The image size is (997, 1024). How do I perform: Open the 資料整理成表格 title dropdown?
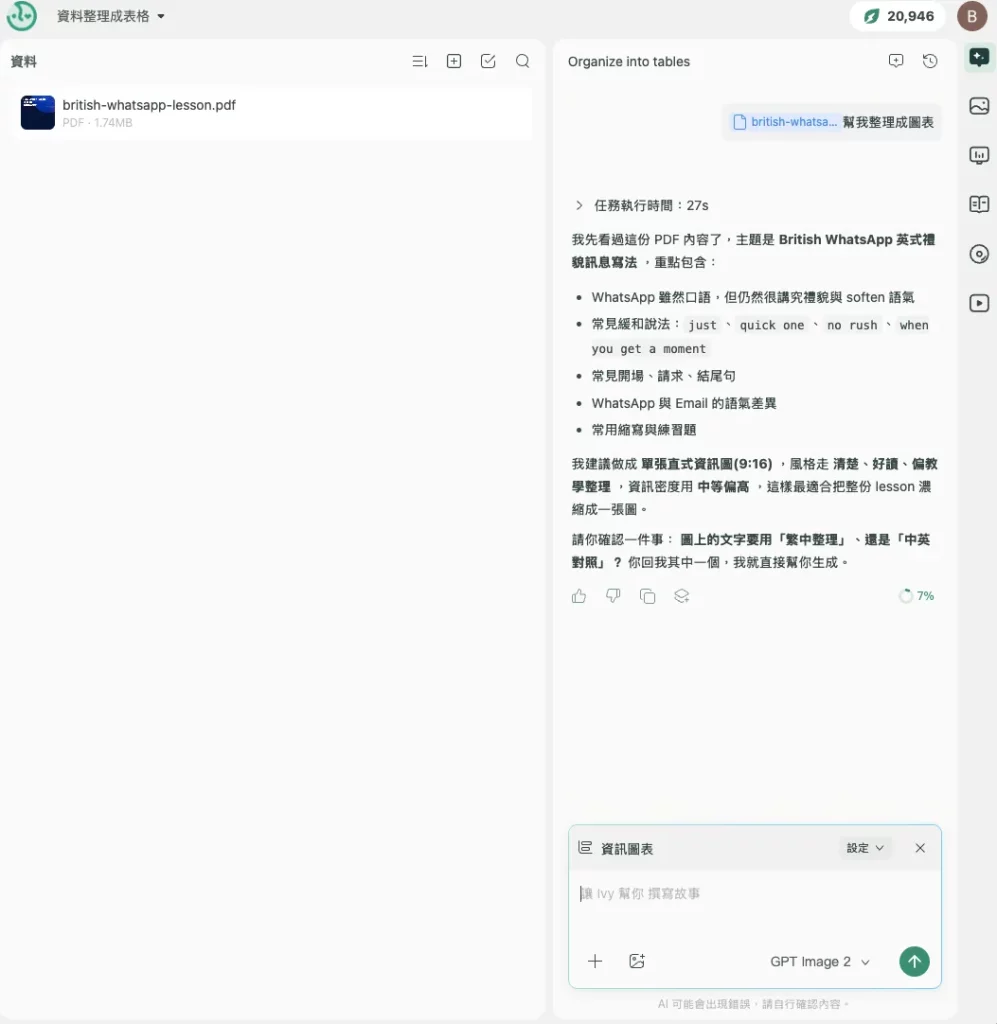pos(110,16)
